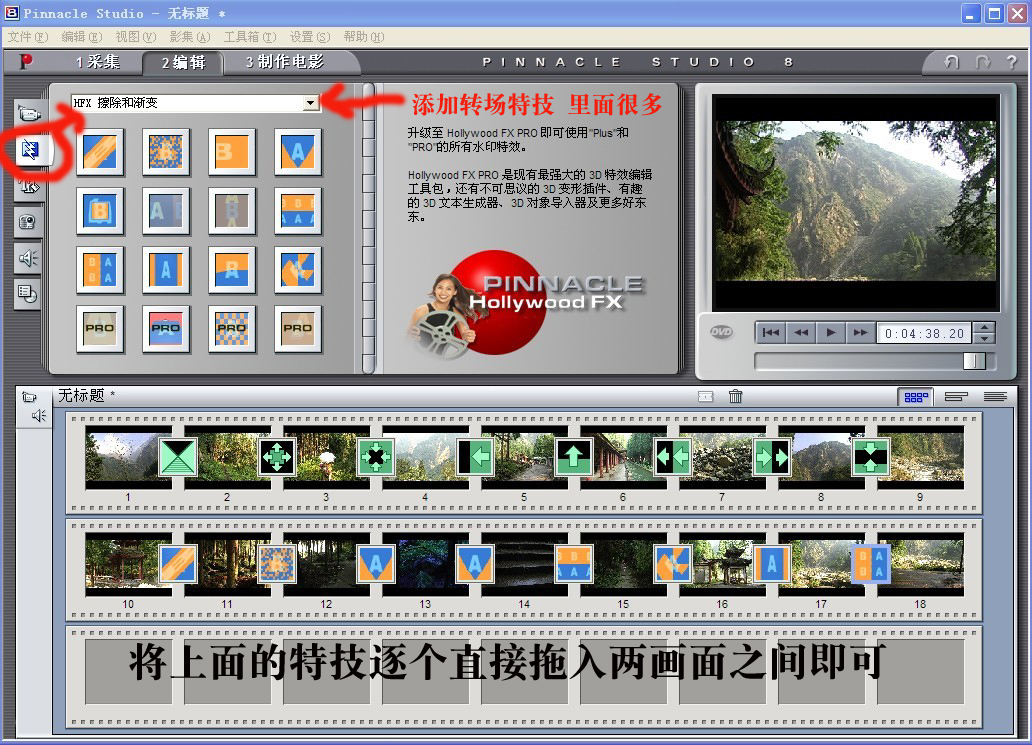This screenshot has height=745, width=1032.
Task: Play the preview video
Action: (x=831, y=332)
